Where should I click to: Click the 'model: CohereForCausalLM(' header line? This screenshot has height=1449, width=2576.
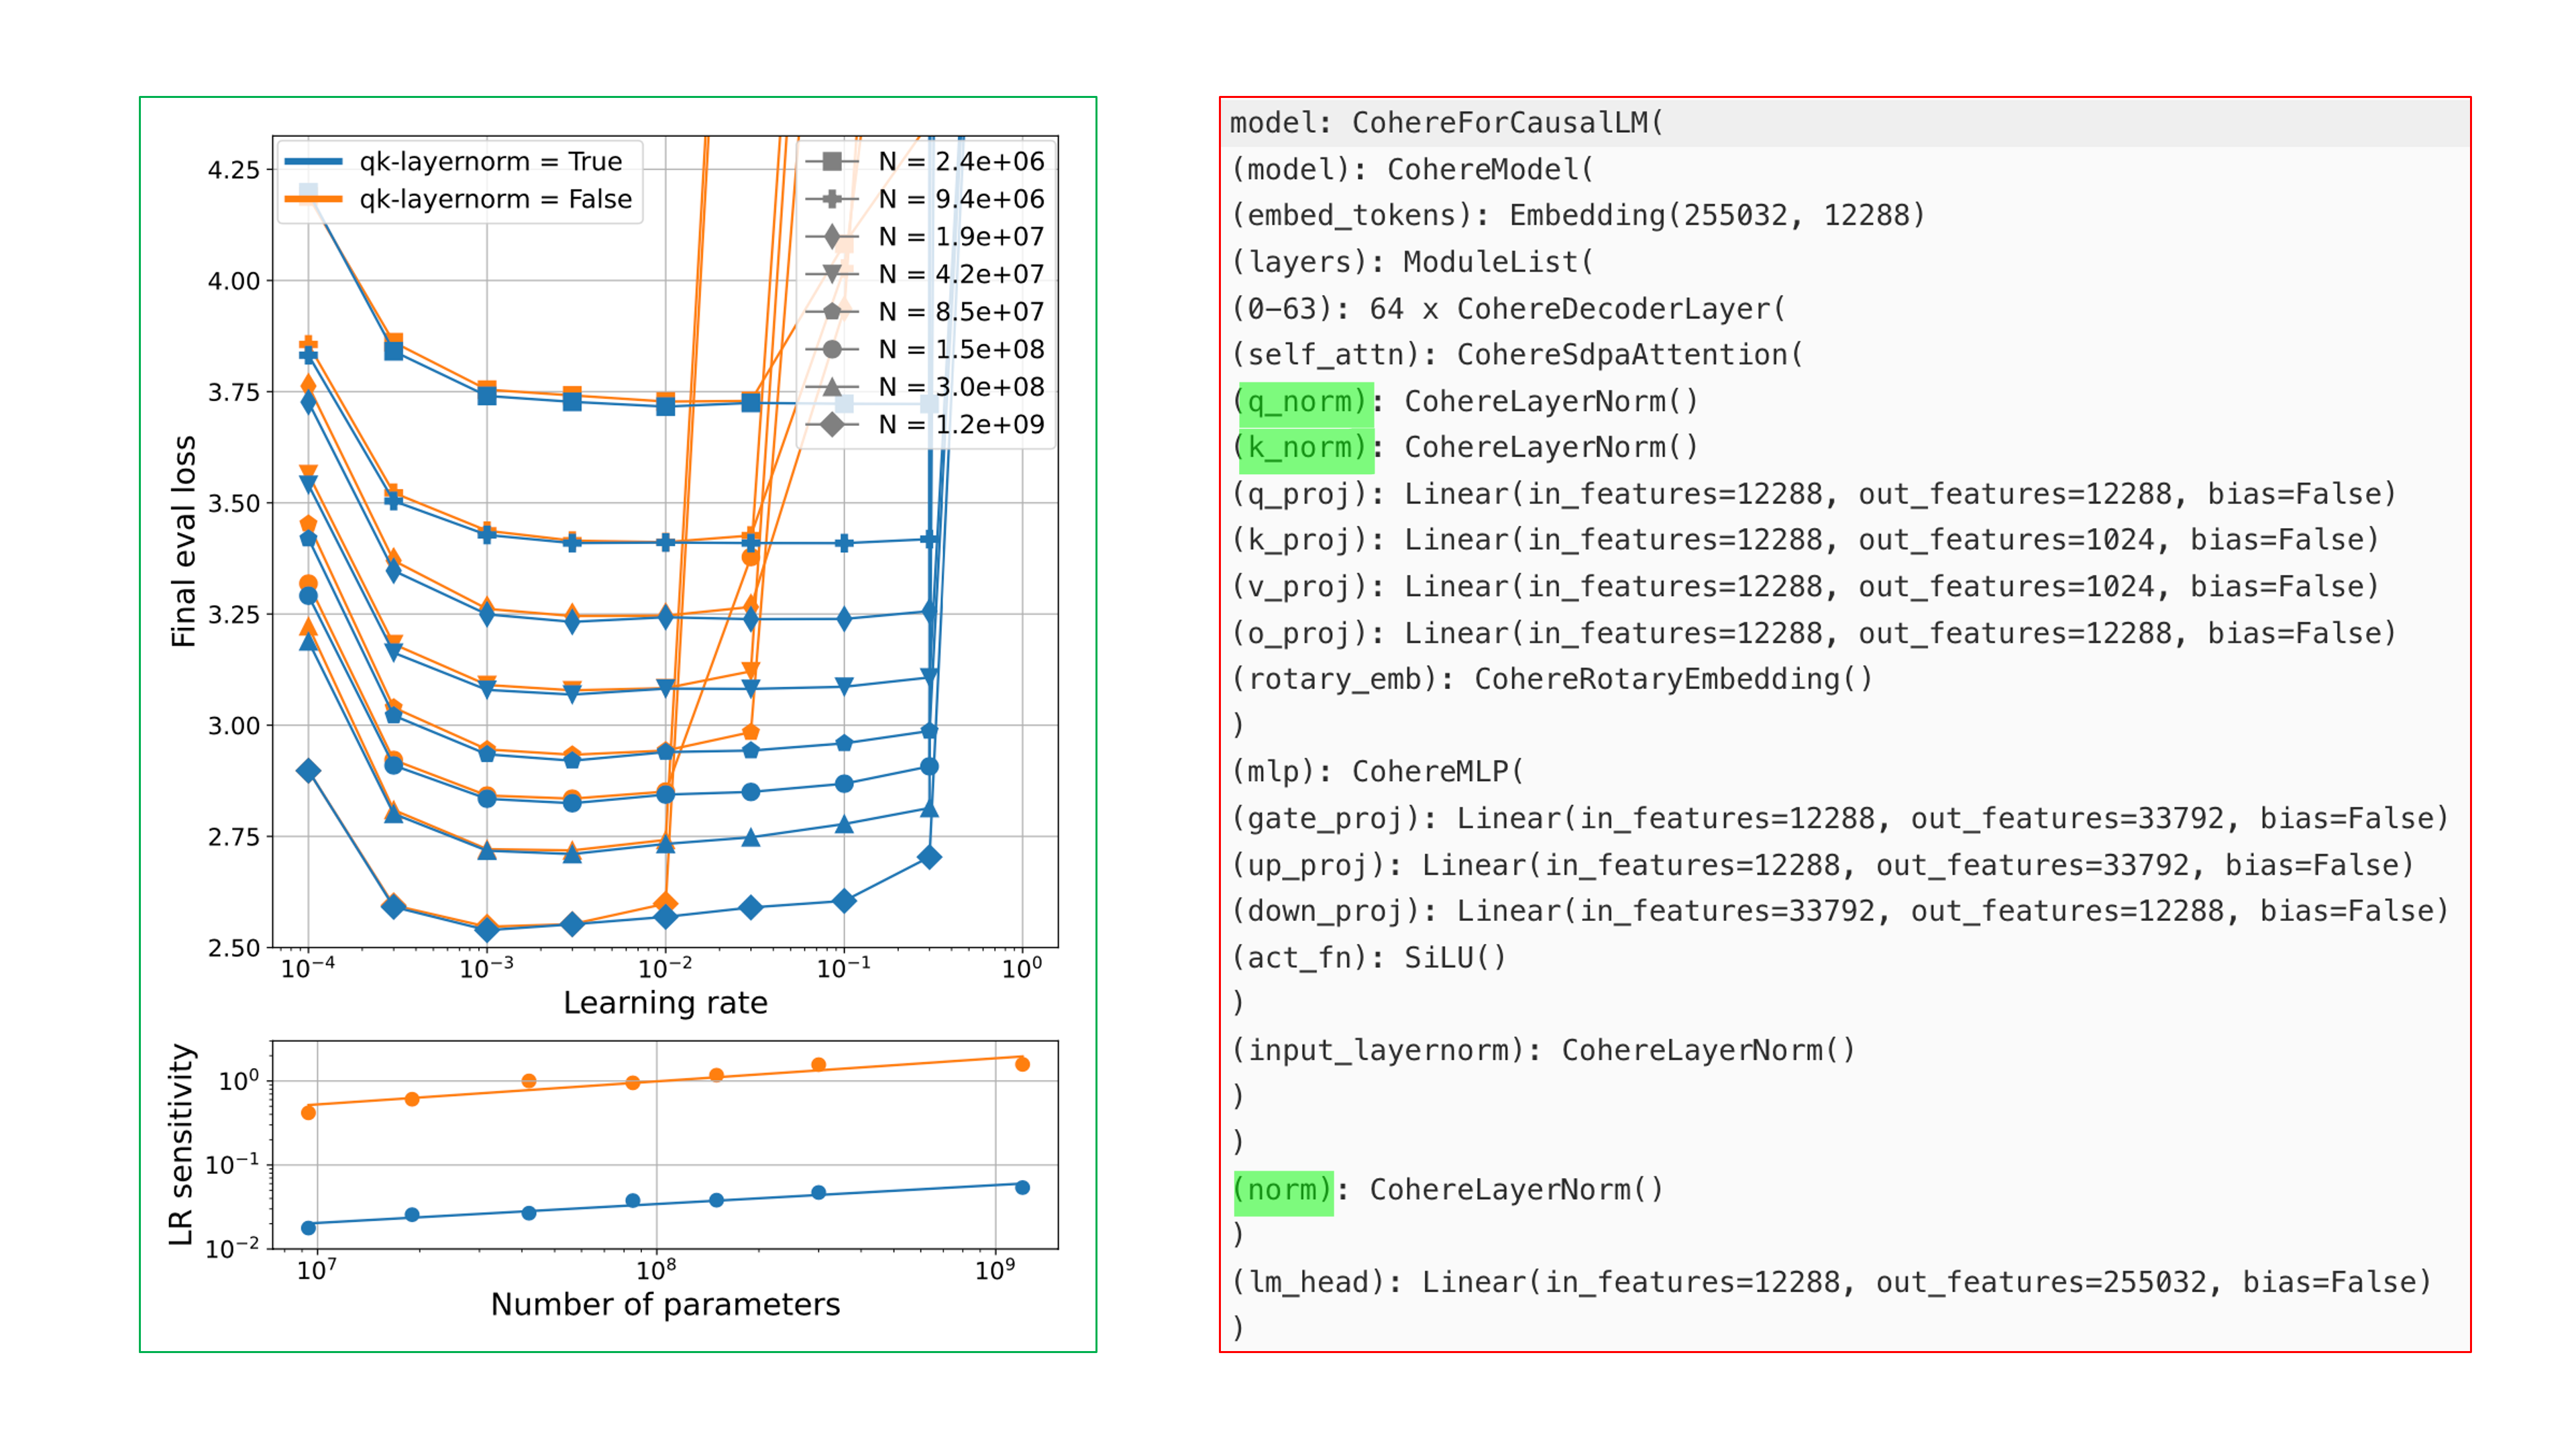(1446, 123)
